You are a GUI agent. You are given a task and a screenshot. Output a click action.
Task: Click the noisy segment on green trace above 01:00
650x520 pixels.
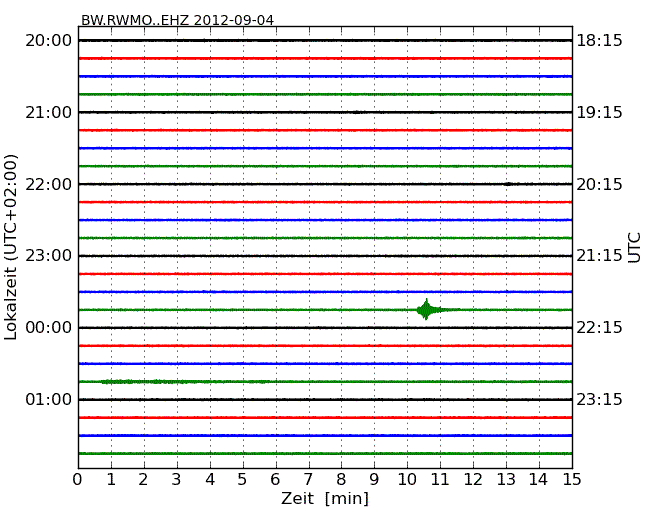pyautogui.click(x=184, y=381)
